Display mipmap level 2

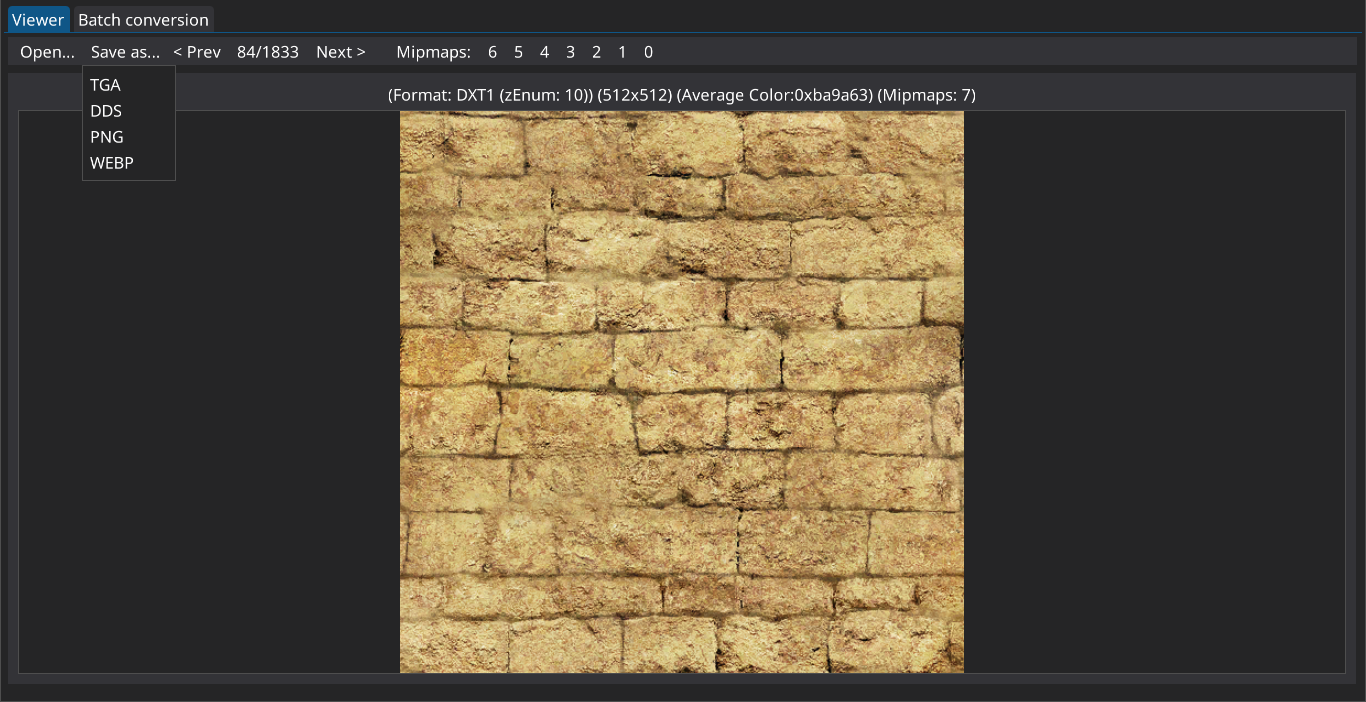click(x=596, y=52)
